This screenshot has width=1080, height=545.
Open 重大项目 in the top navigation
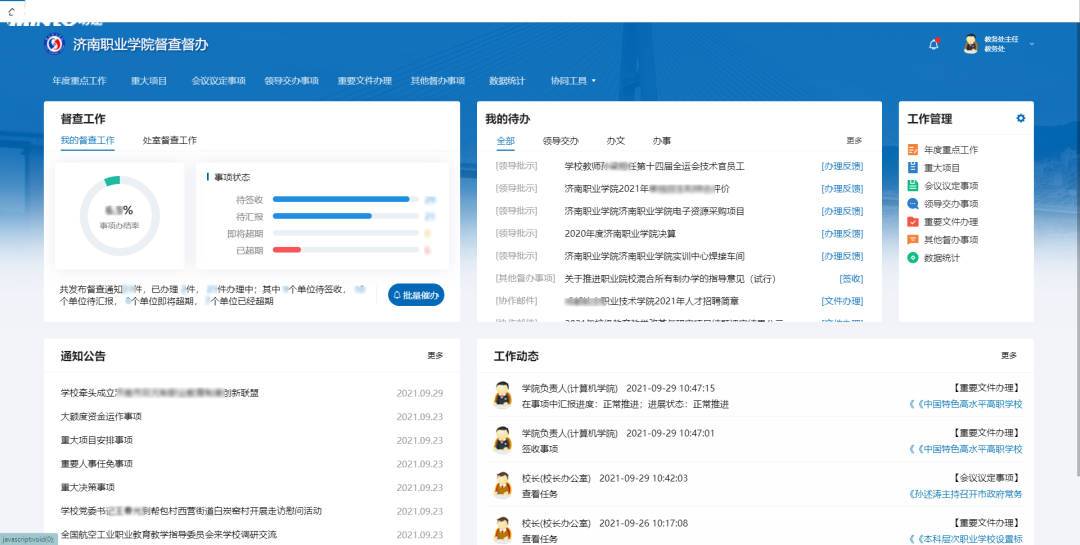149,81
